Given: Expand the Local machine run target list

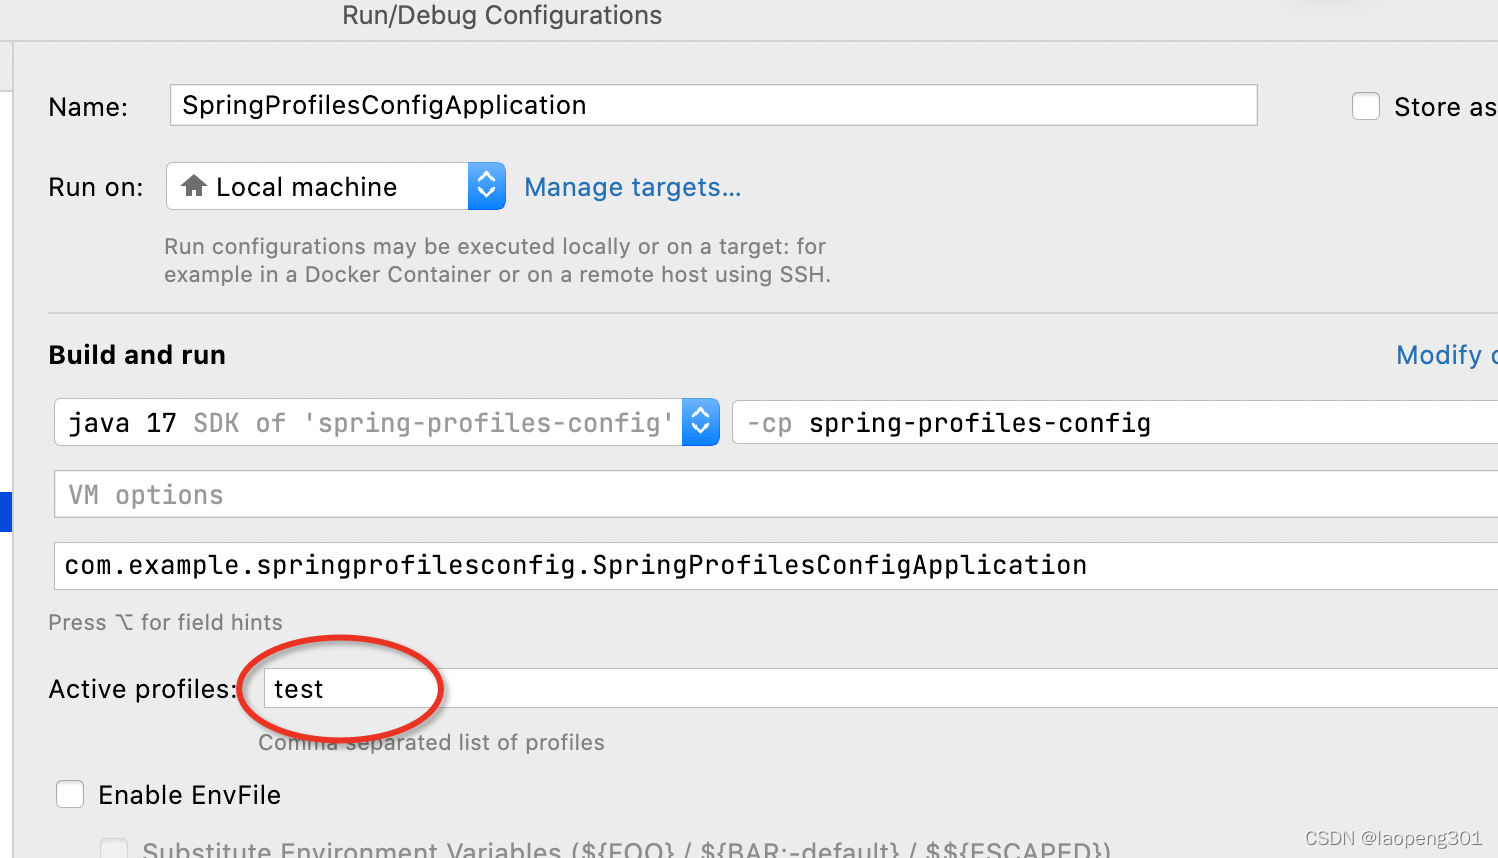Looking at the screenshot, I should 486,185.
